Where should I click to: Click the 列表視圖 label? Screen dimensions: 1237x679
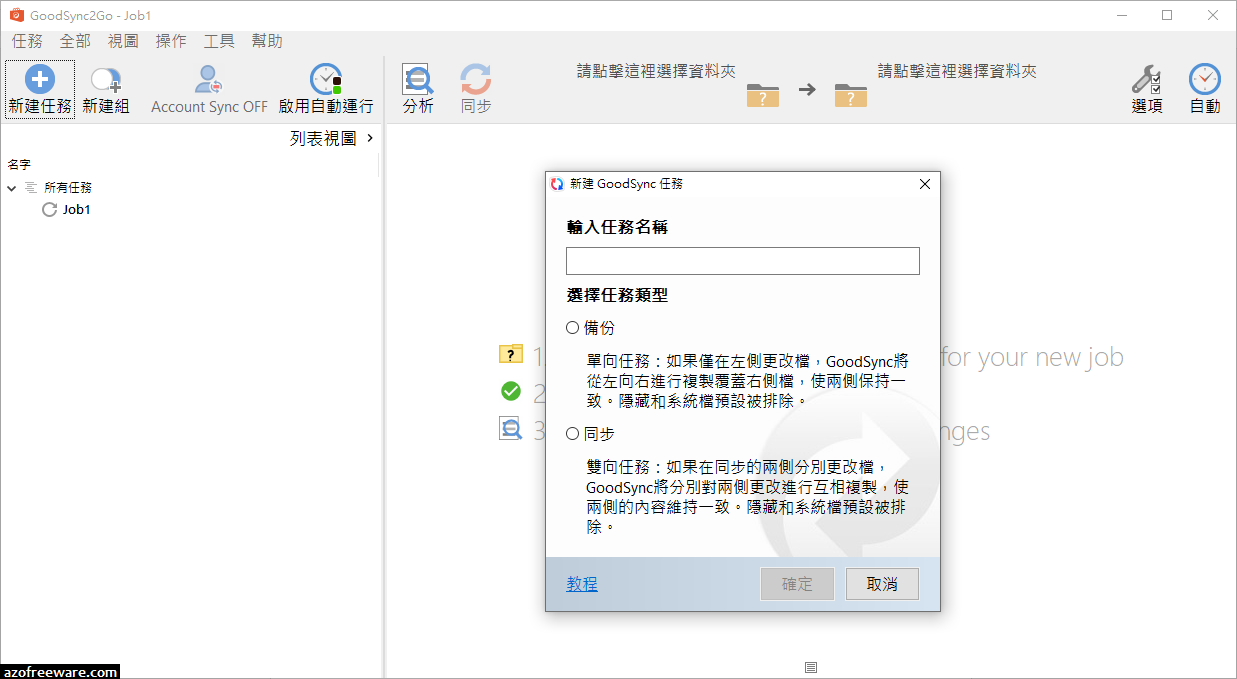pos(323,138)
